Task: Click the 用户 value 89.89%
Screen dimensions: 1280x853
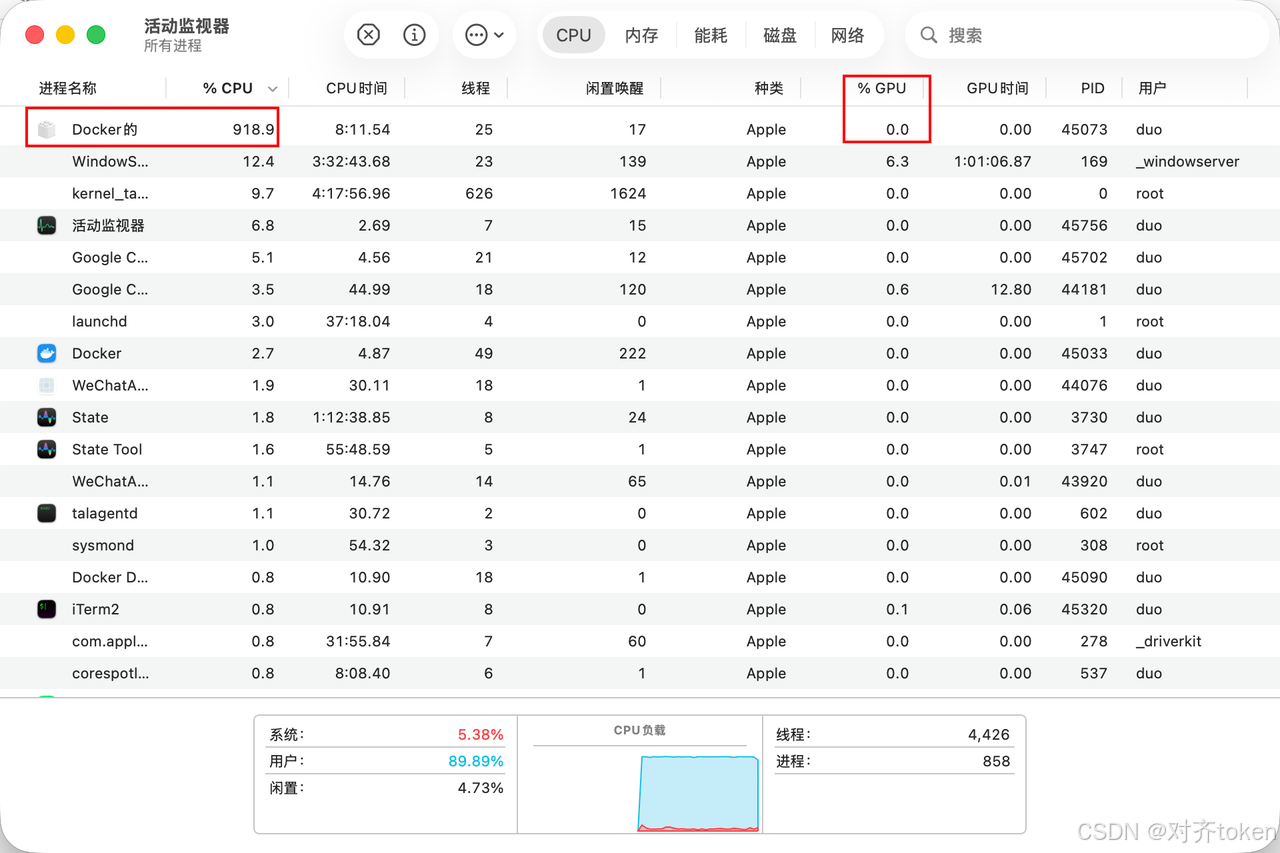Action: click(x=476, y=761)
